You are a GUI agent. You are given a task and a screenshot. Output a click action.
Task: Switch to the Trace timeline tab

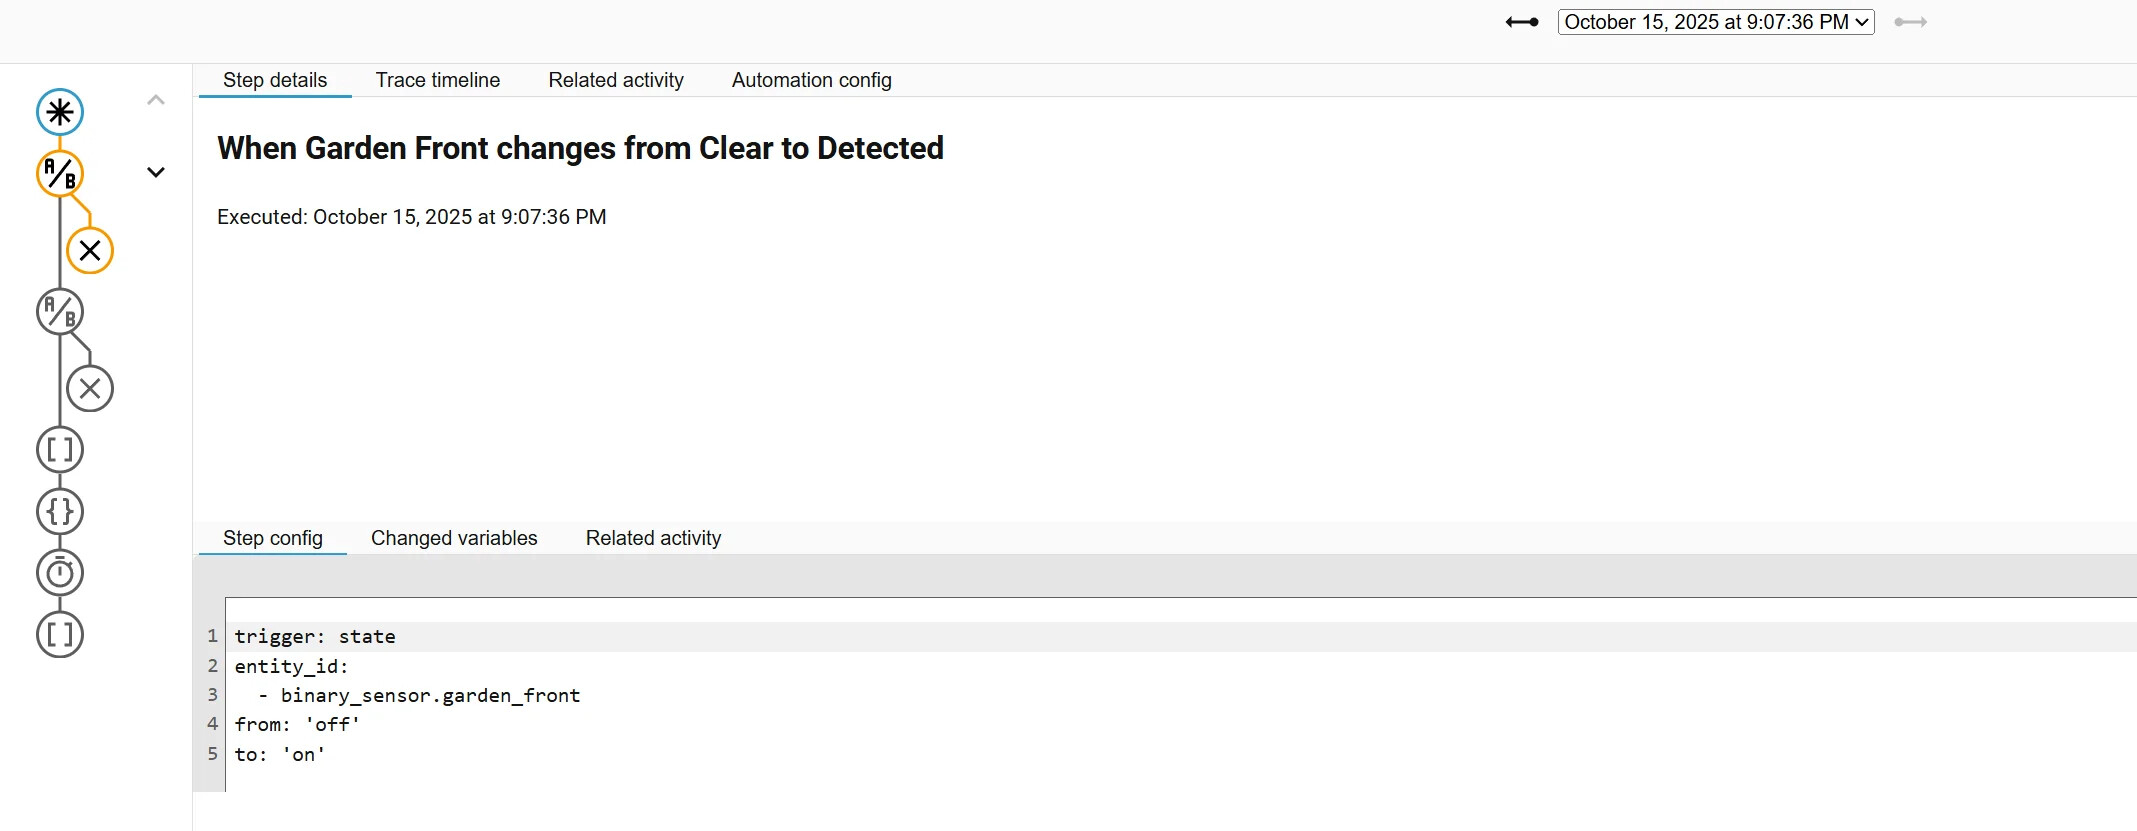click(x=438, y=80)
